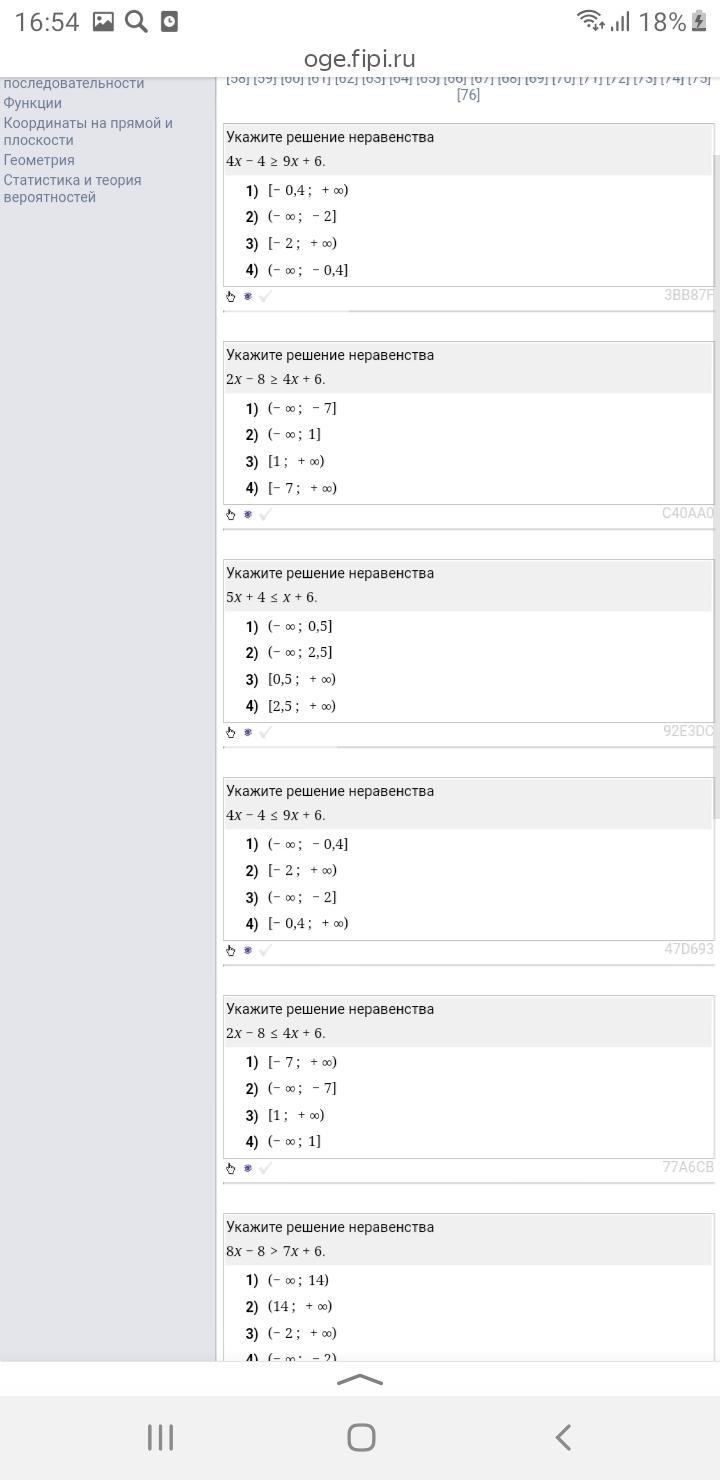
Task: Open Статистика и теория вероятностей section
Action: 72,188
